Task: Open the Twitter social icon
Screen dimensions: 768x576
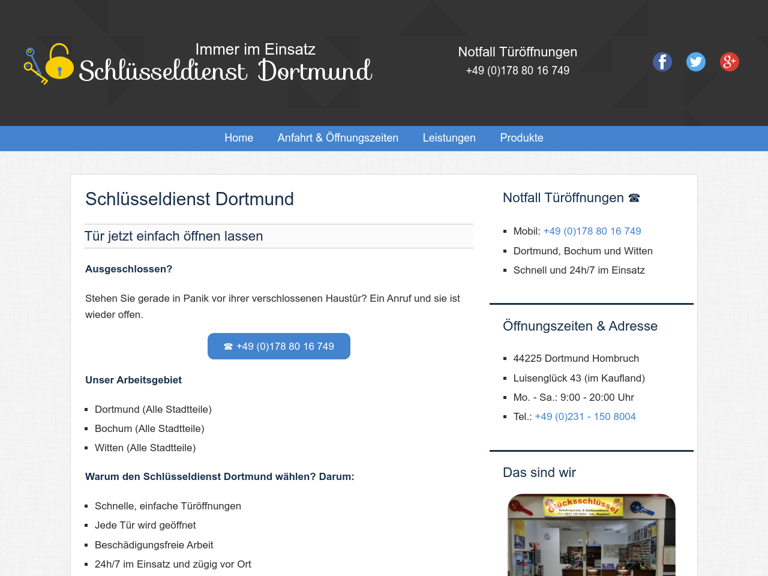Action: (x=696, y=62)
